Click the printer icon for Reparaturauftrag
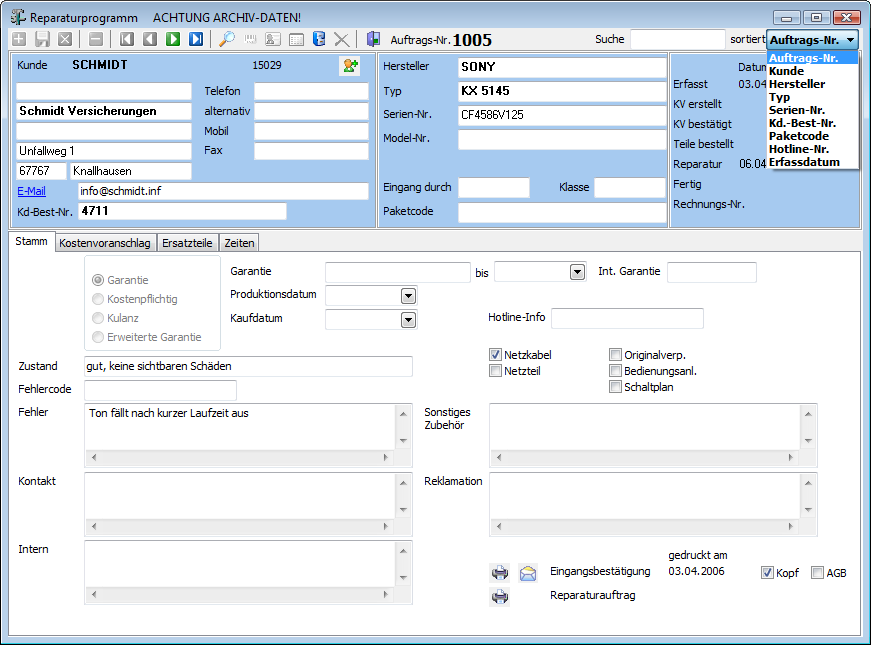This screenshot has height=645, width=871. [x=500, y=597]
